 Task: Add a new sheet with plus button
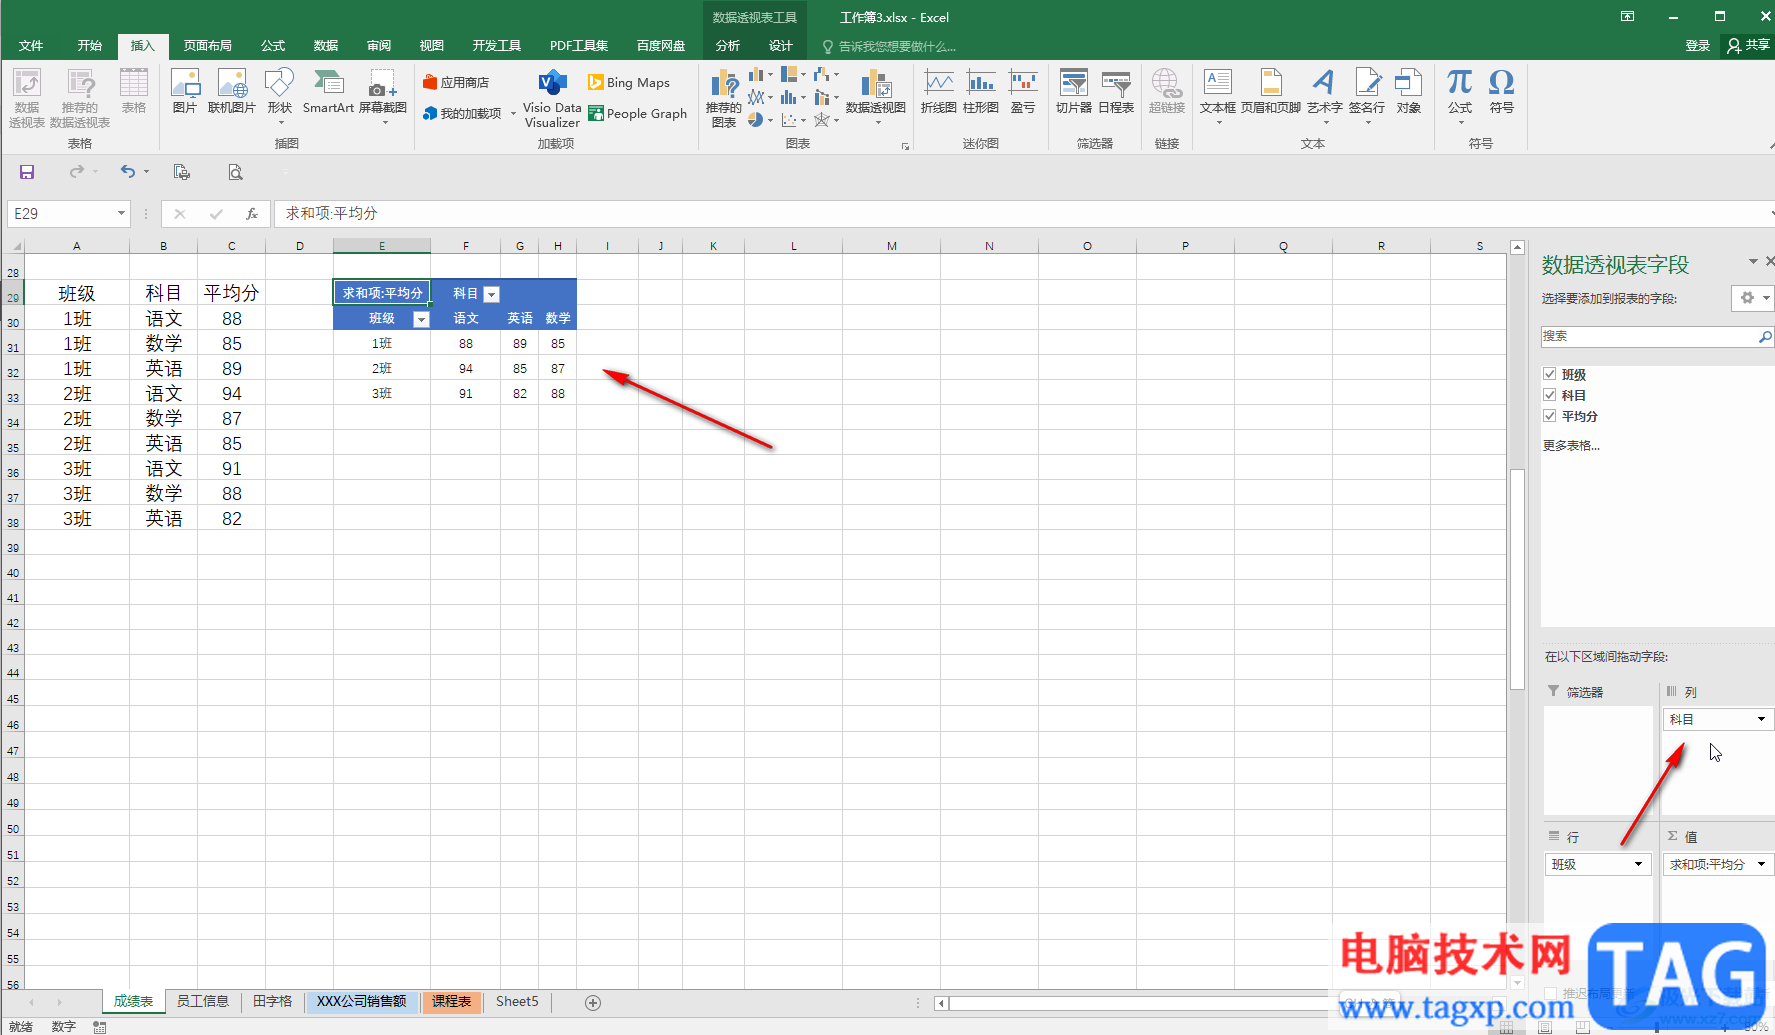pyautogui.click(x=593, y=1002)
